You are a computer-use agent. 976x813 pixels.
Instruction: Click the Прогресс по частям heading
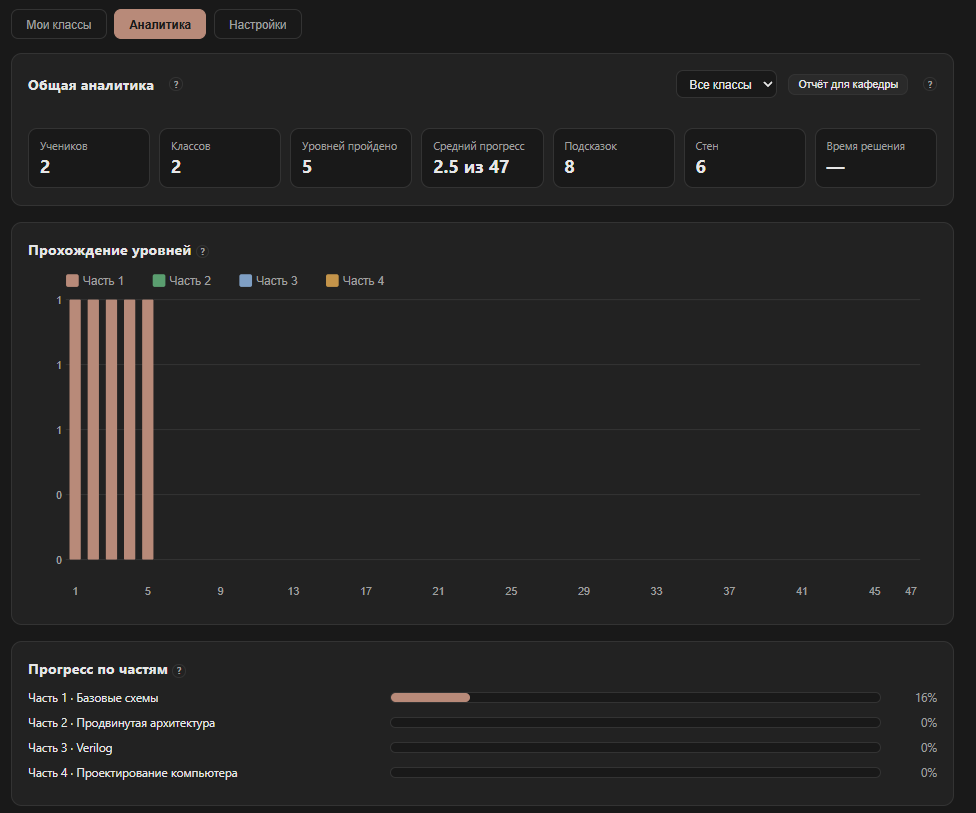pyautogui.click(x=98, y=669)
